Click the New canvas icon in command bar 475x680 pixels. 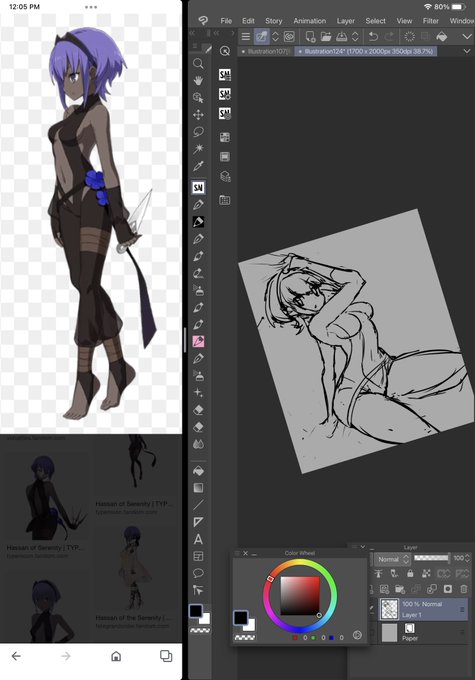coord(310,36)
